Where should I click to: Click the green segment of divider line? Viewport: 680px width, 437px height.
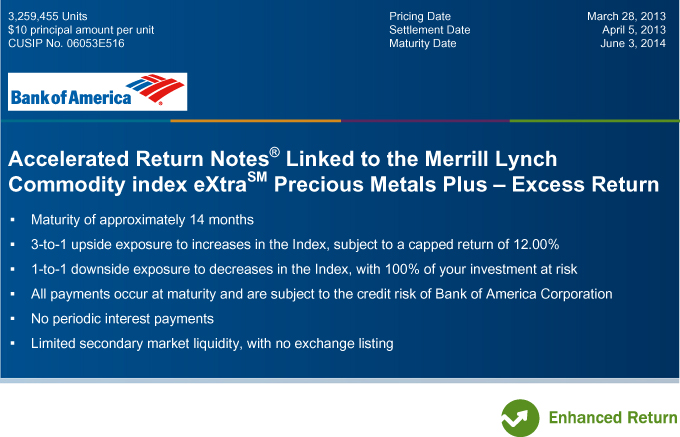point(595,121)
